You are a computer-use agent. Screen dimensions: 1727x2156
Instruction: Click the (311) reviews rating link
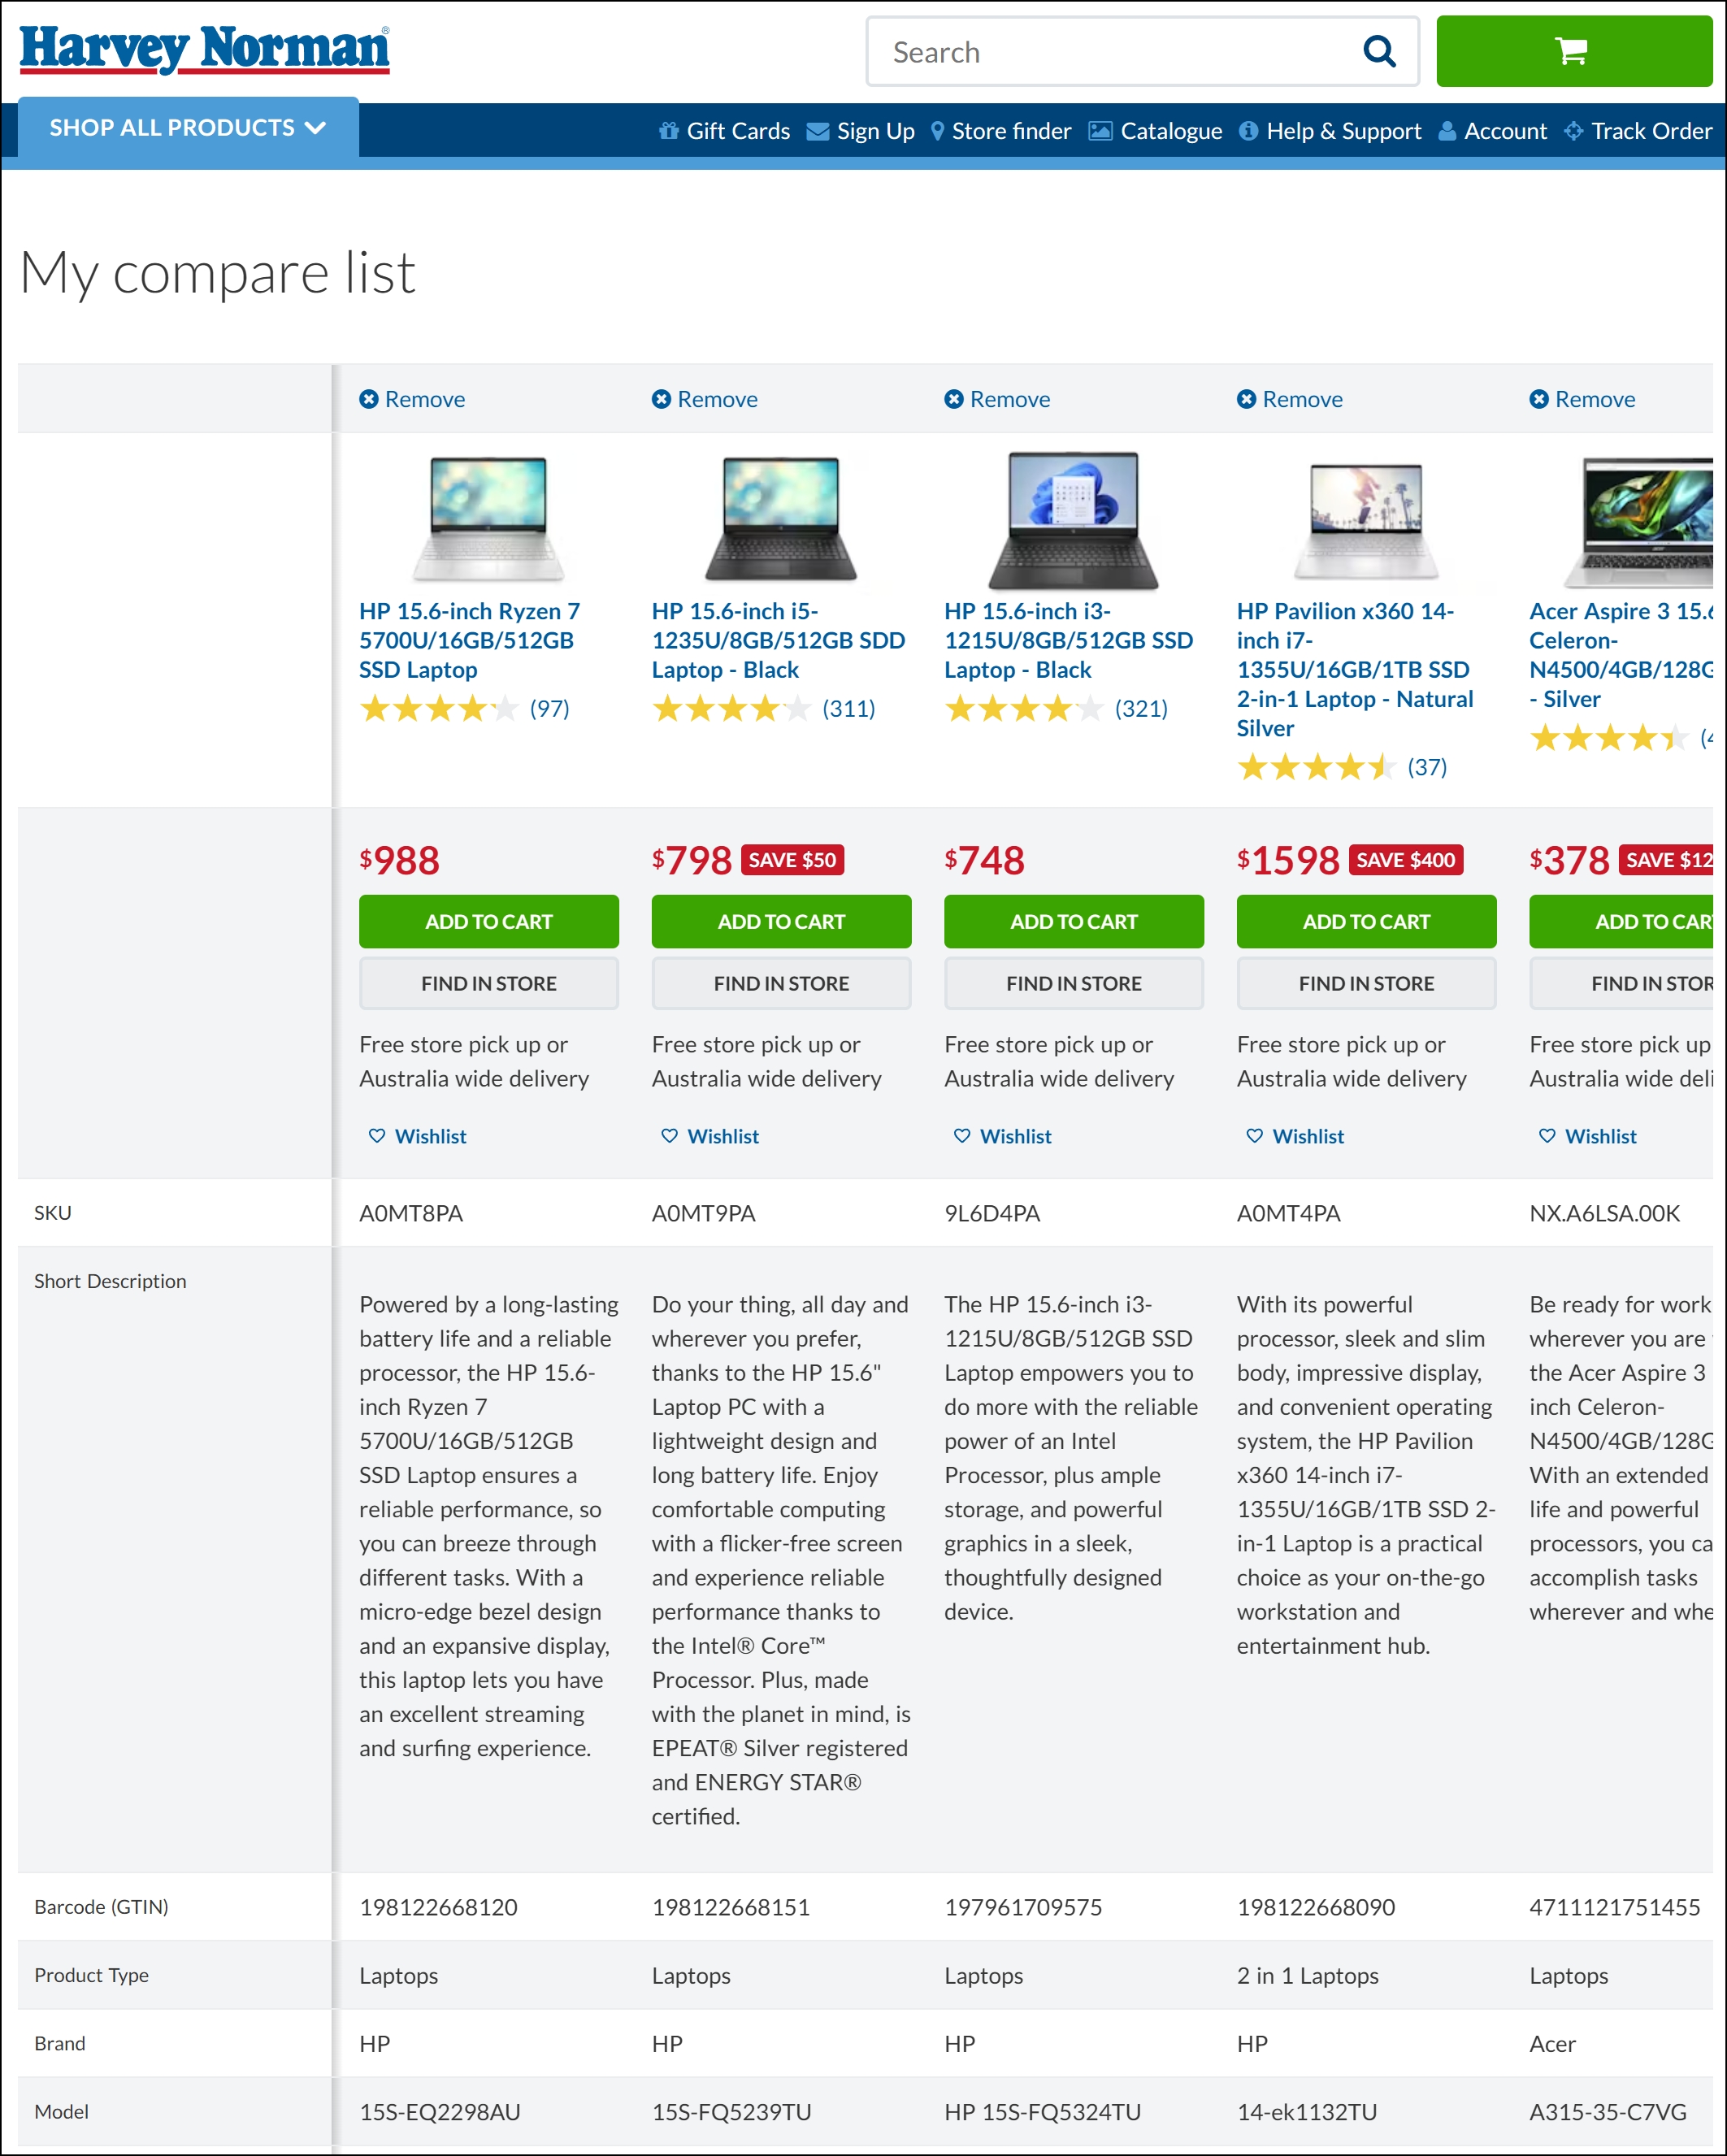(x=849, y=708)
